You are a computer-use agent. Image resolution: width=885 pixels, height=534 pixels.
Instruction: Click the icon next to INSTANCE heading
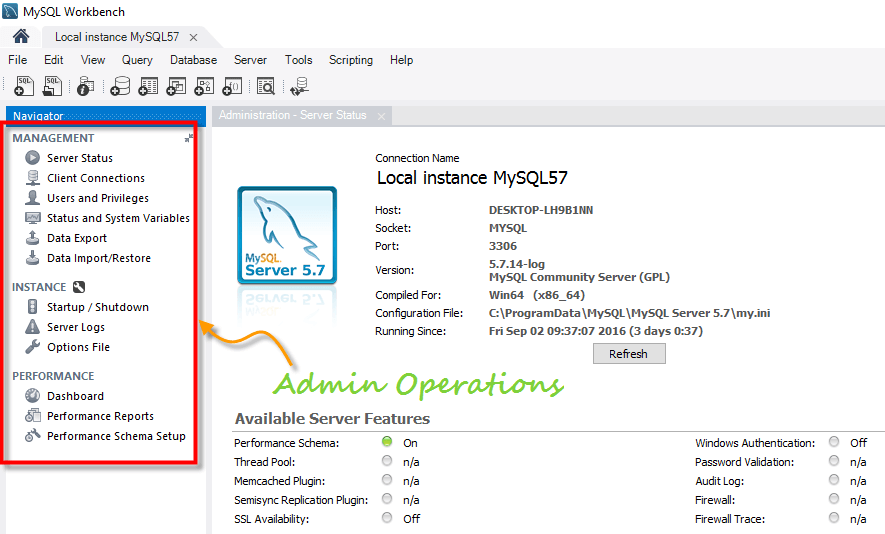(x=79, y=287)
